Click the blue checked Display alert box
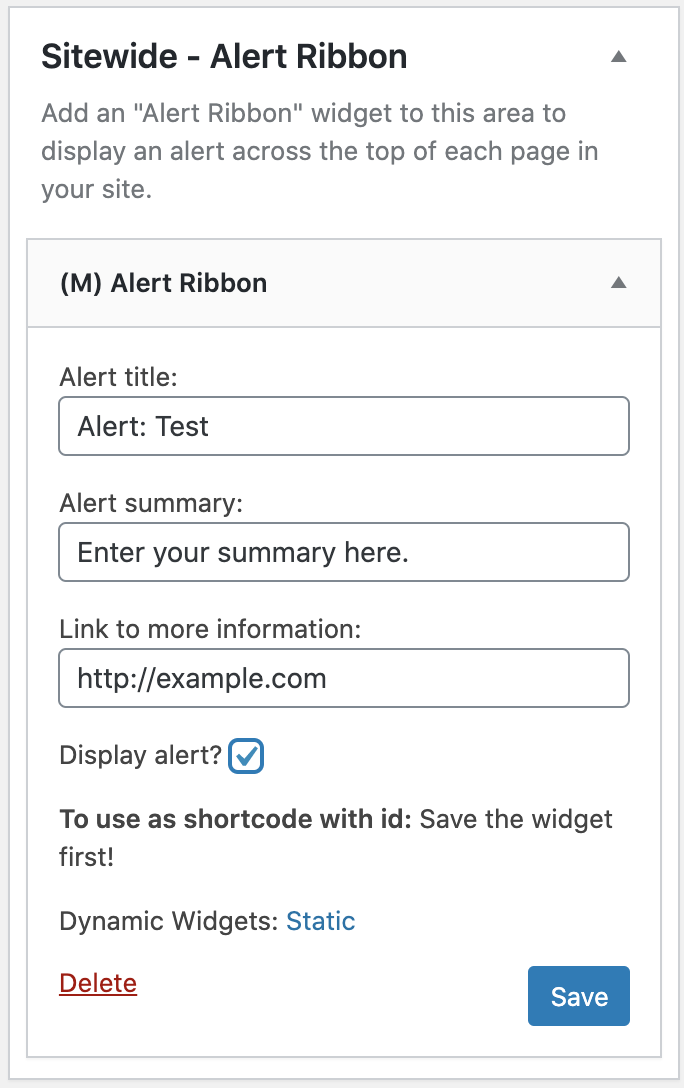 248,756
